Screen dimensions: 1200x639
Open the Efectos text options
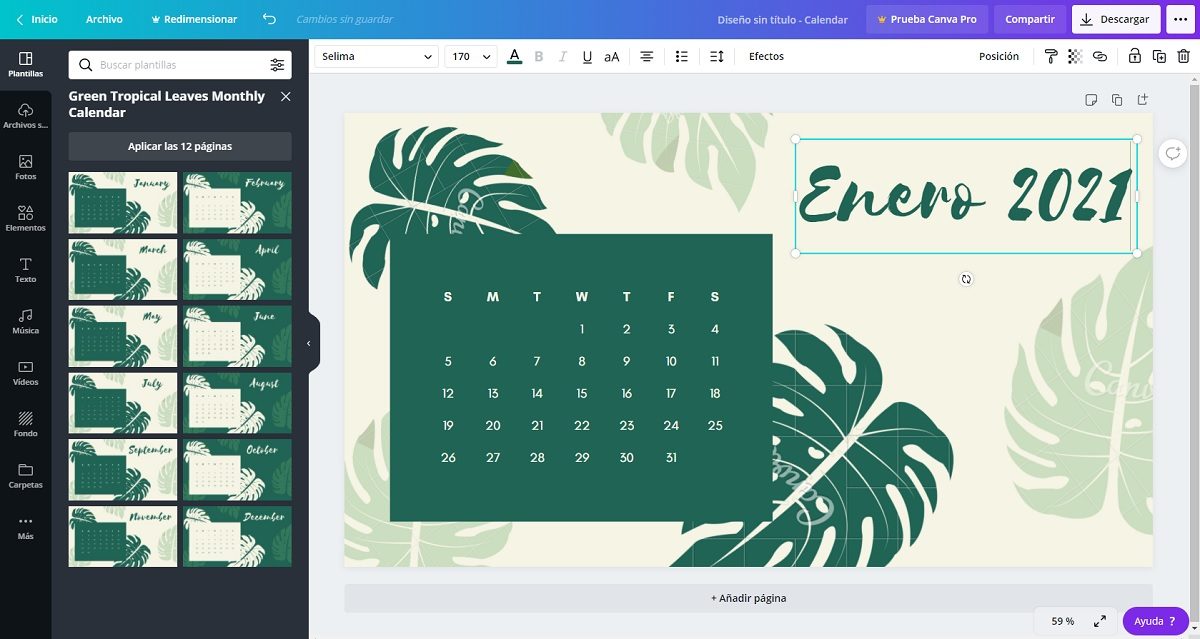click(766, 56)
